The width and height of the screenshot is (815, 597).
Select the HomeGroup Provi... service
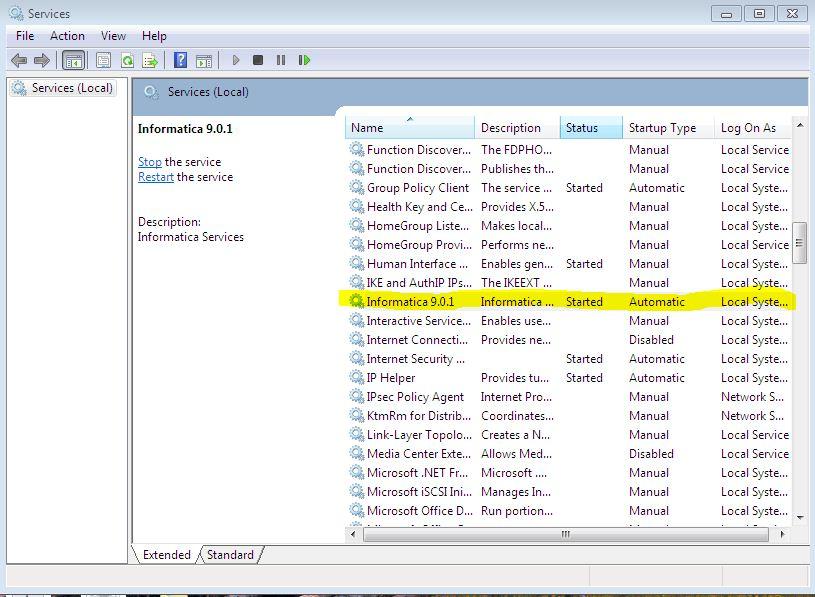pos(419,244)
